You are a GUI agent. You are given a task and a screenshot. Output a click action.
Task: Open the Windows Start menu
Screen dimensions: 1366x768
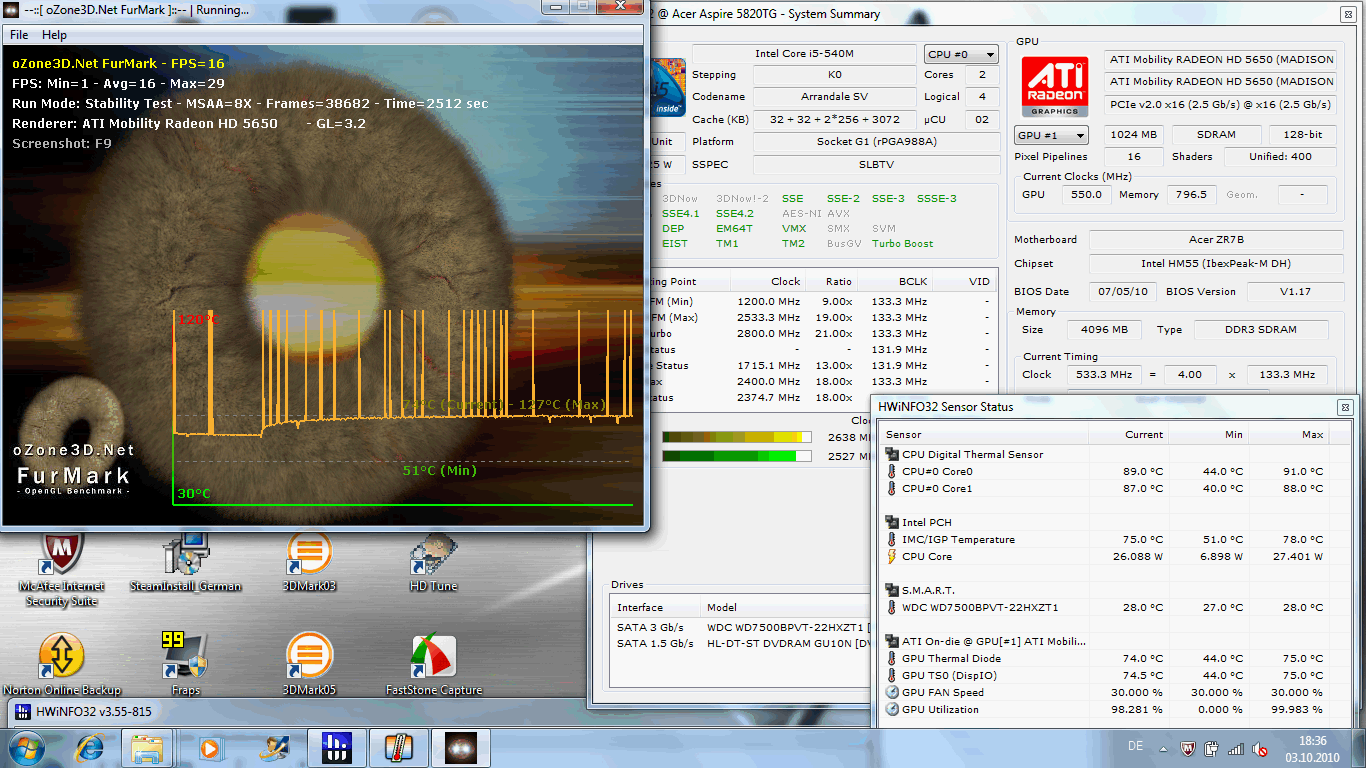pos(26,748)
